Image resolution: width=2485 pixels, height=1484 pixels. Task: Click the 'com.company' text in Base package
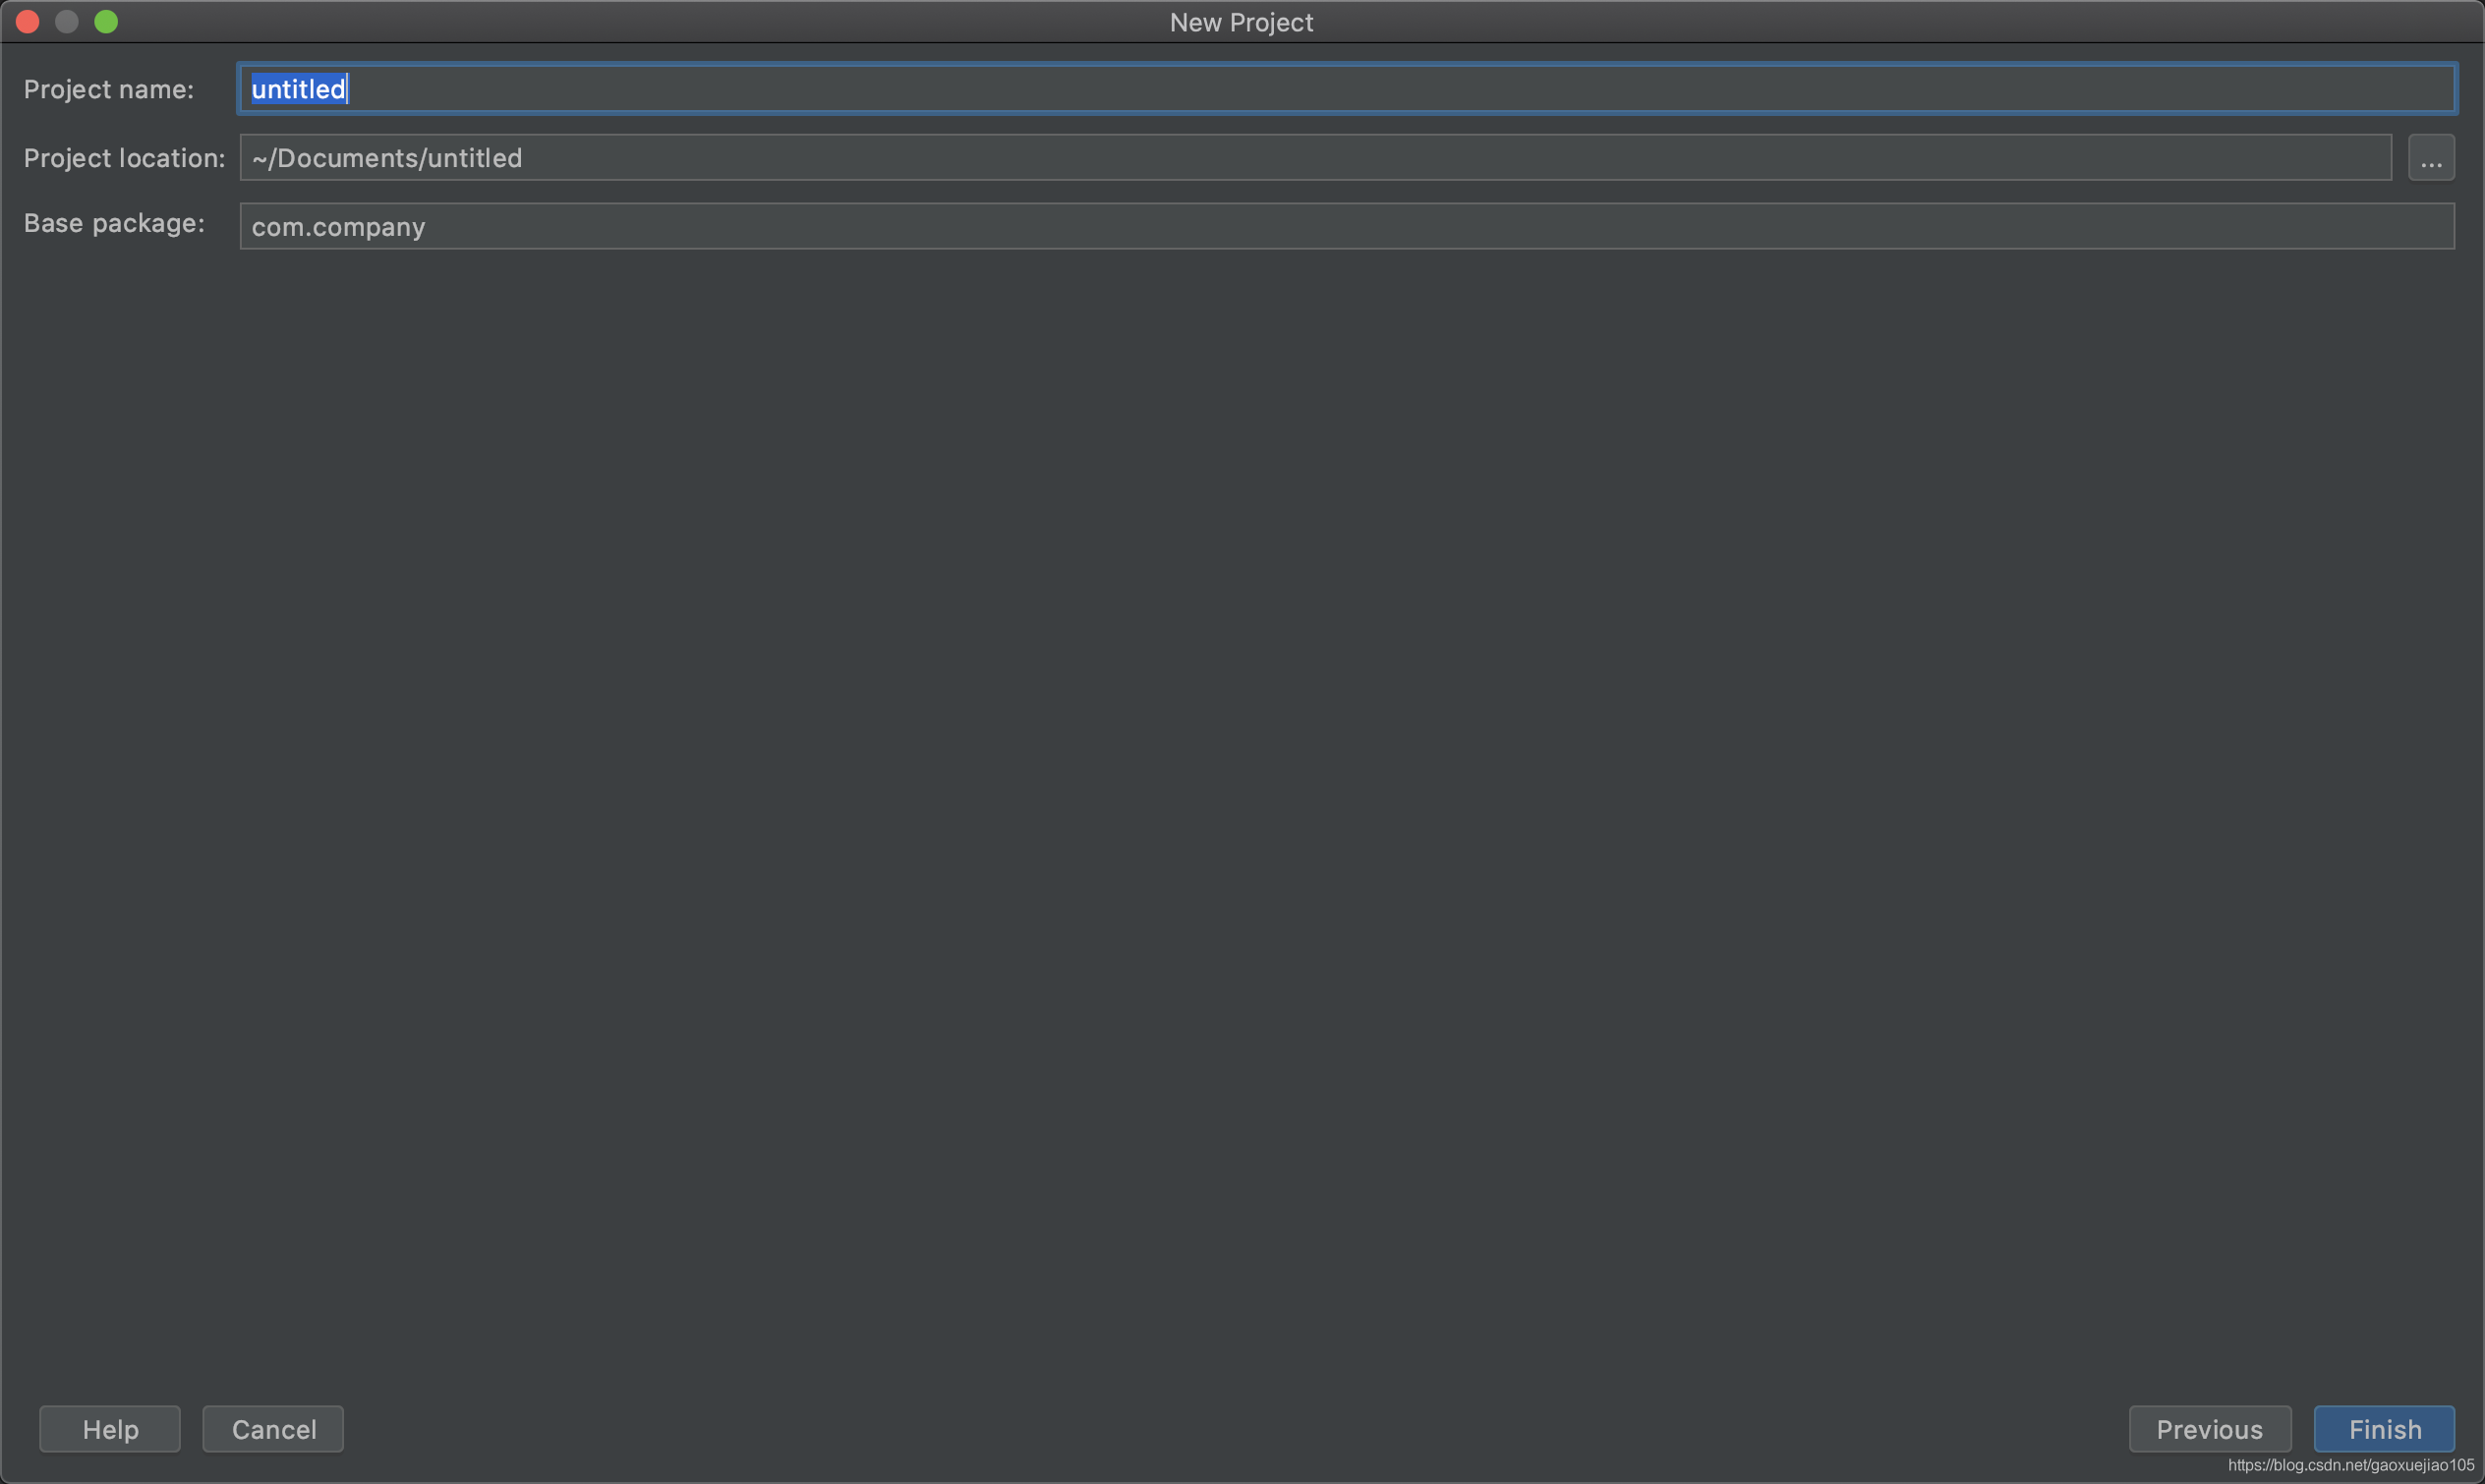(338, 227)
